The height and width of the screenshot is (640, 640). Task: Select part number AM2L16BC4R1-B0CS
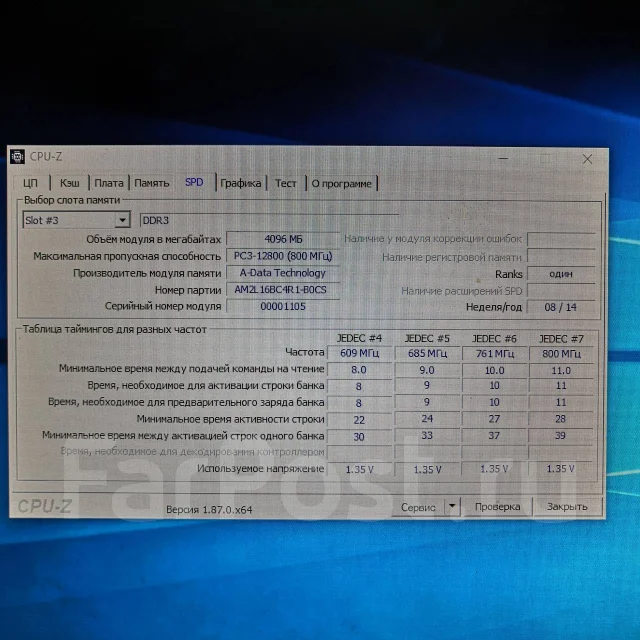(283, 290)
